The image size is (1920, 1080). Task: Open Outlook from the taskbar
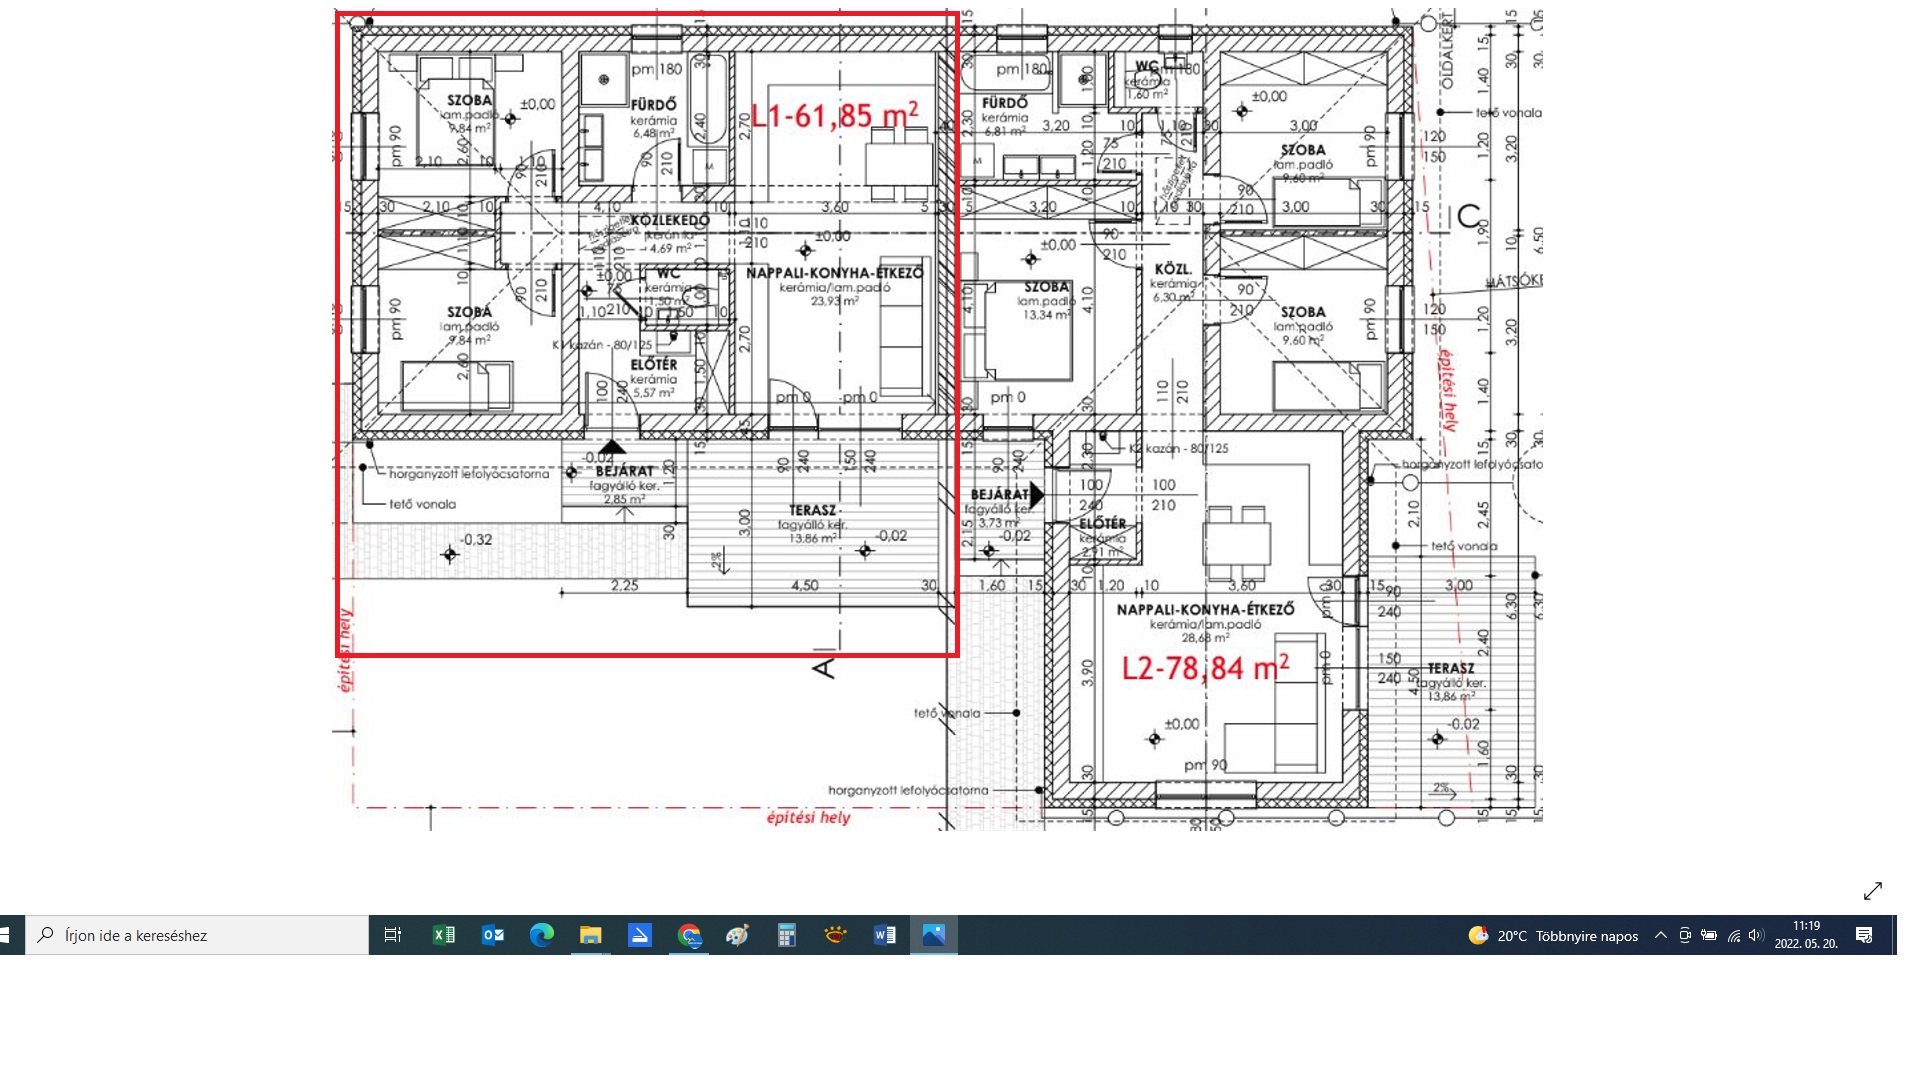493,935
